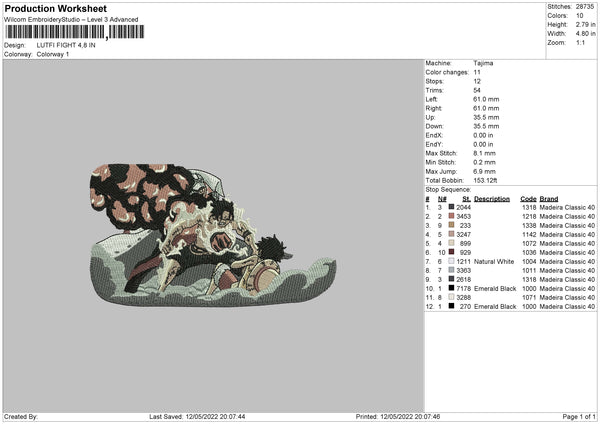Click the stitch count "7178" in row 10

coord(463,289)
